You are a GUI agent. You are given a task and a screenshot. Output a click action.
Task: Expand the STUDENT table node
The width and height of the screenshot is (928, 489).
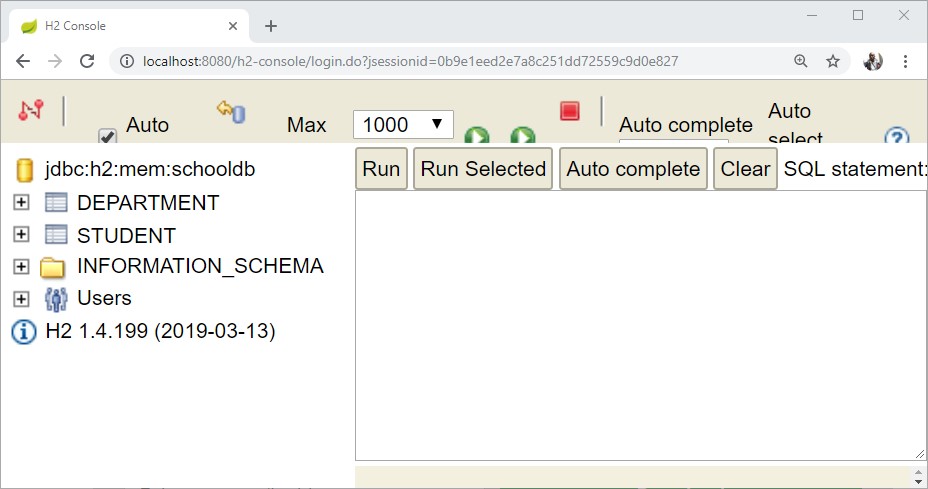coord(21,235)
